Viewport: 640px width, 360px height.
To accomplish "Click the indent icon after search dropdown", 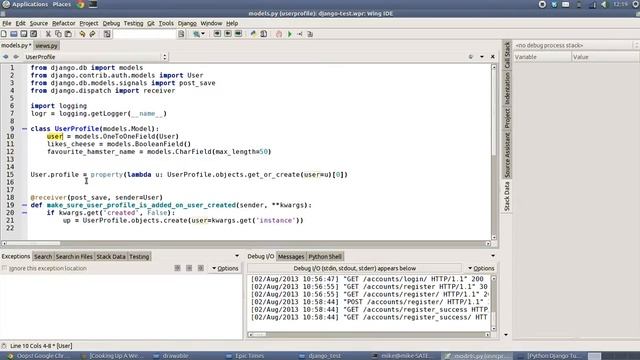I will [217, 34].
